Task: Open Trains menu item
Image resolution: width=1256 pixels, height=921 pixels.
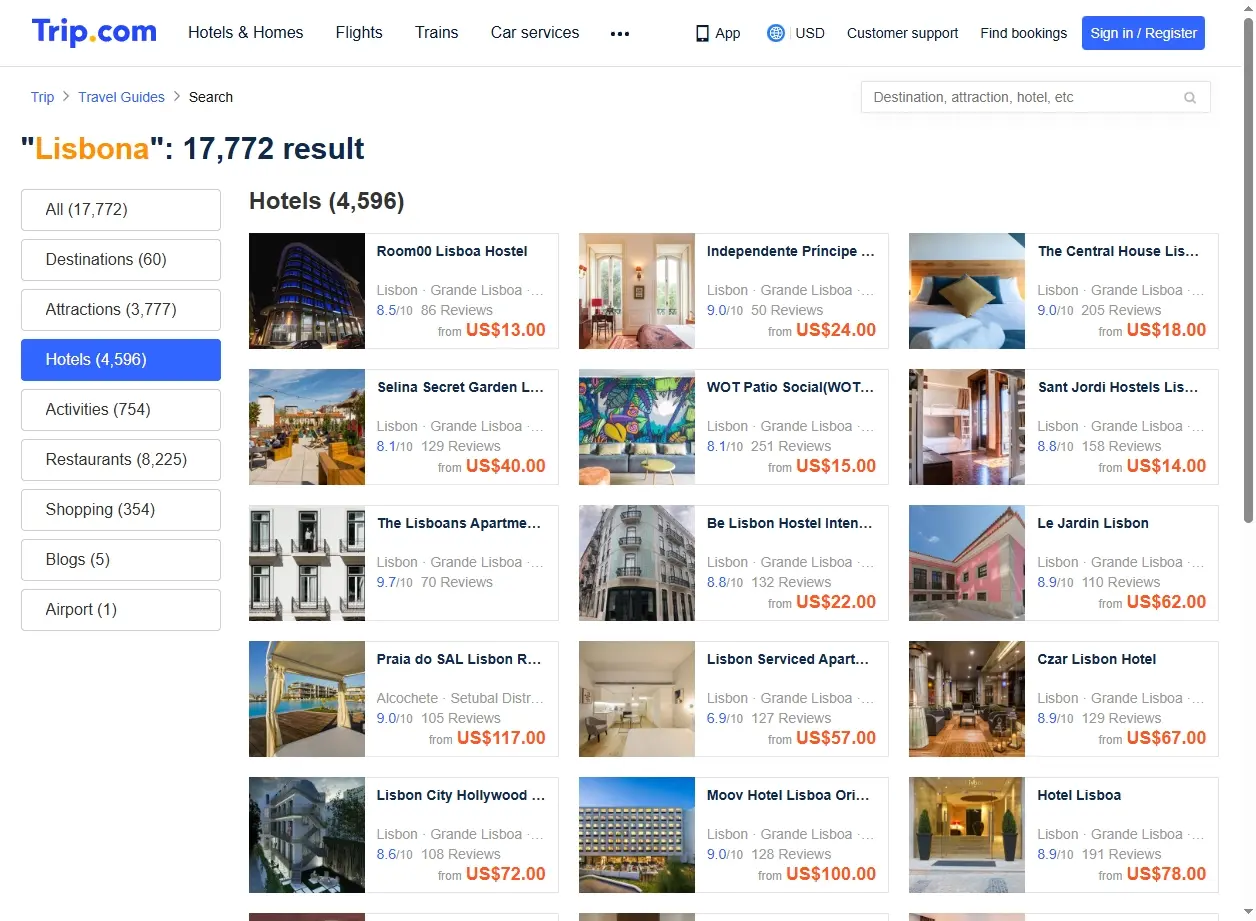Action: 437,32
